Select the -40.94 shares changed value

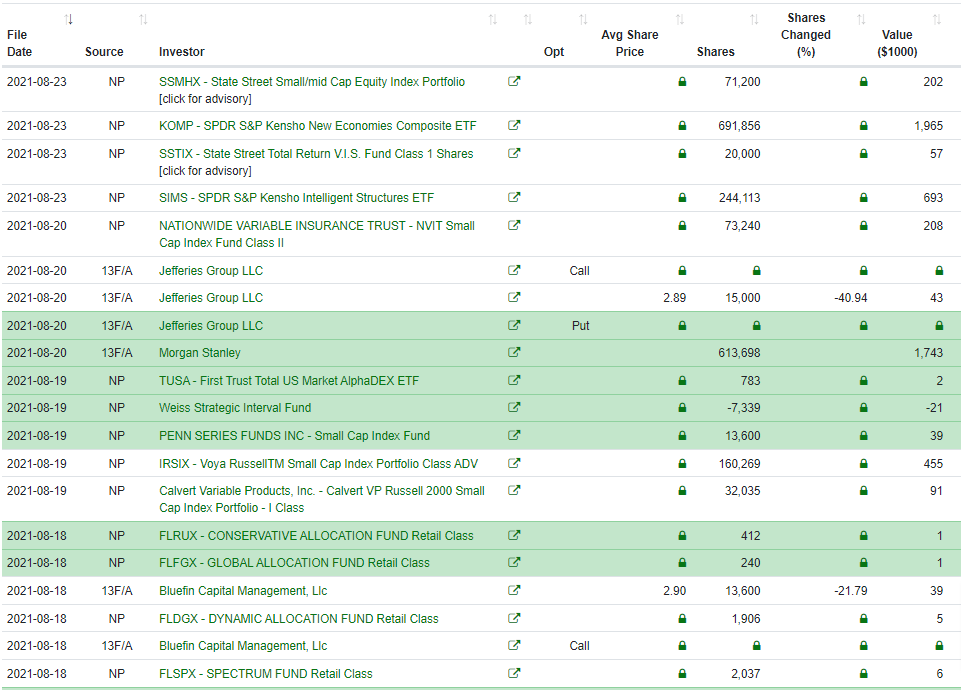(851, 298)
